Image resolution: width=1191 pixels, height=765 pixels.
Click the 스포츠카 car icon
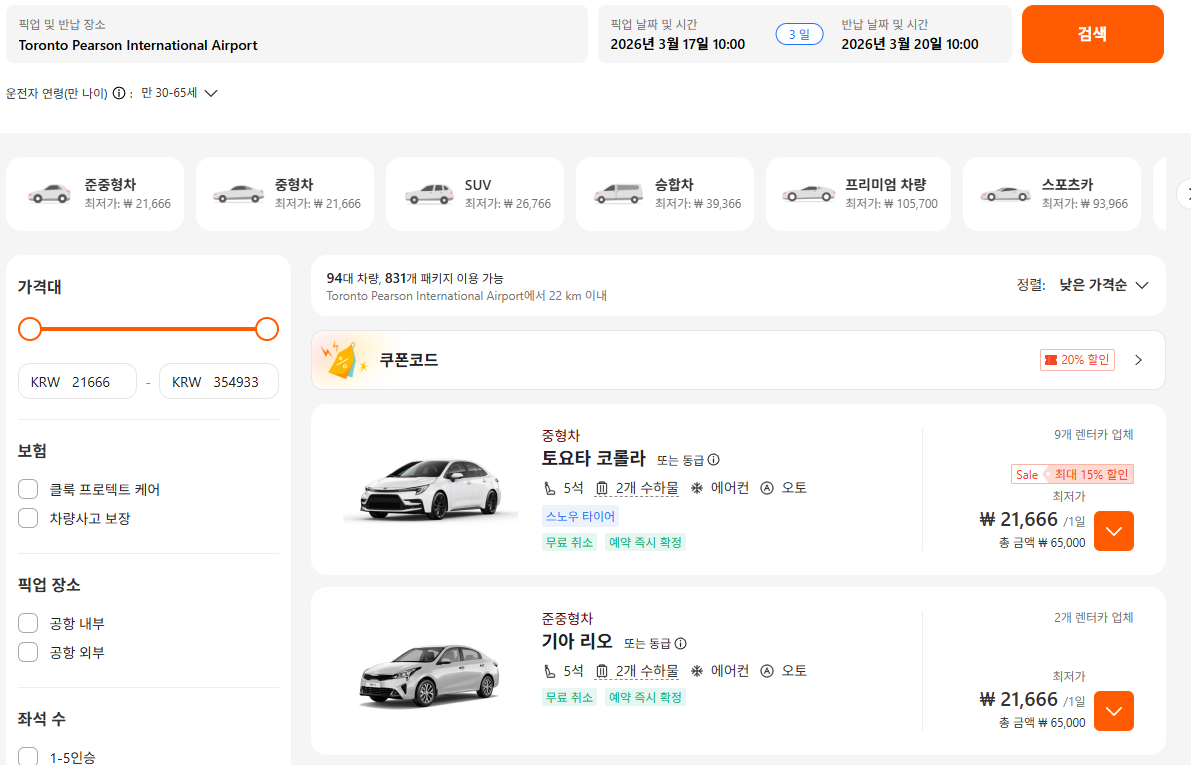[x=1006, y=194]
